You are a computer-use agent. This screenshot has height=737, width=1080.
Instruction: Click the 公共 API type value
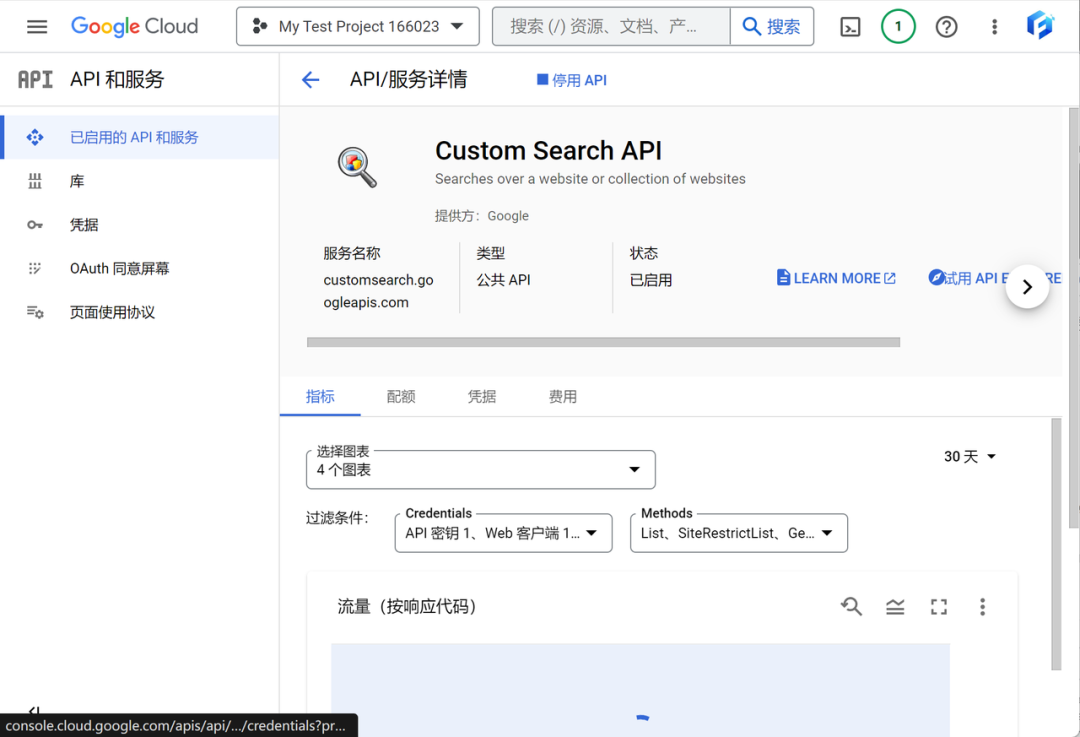(503, 280)
